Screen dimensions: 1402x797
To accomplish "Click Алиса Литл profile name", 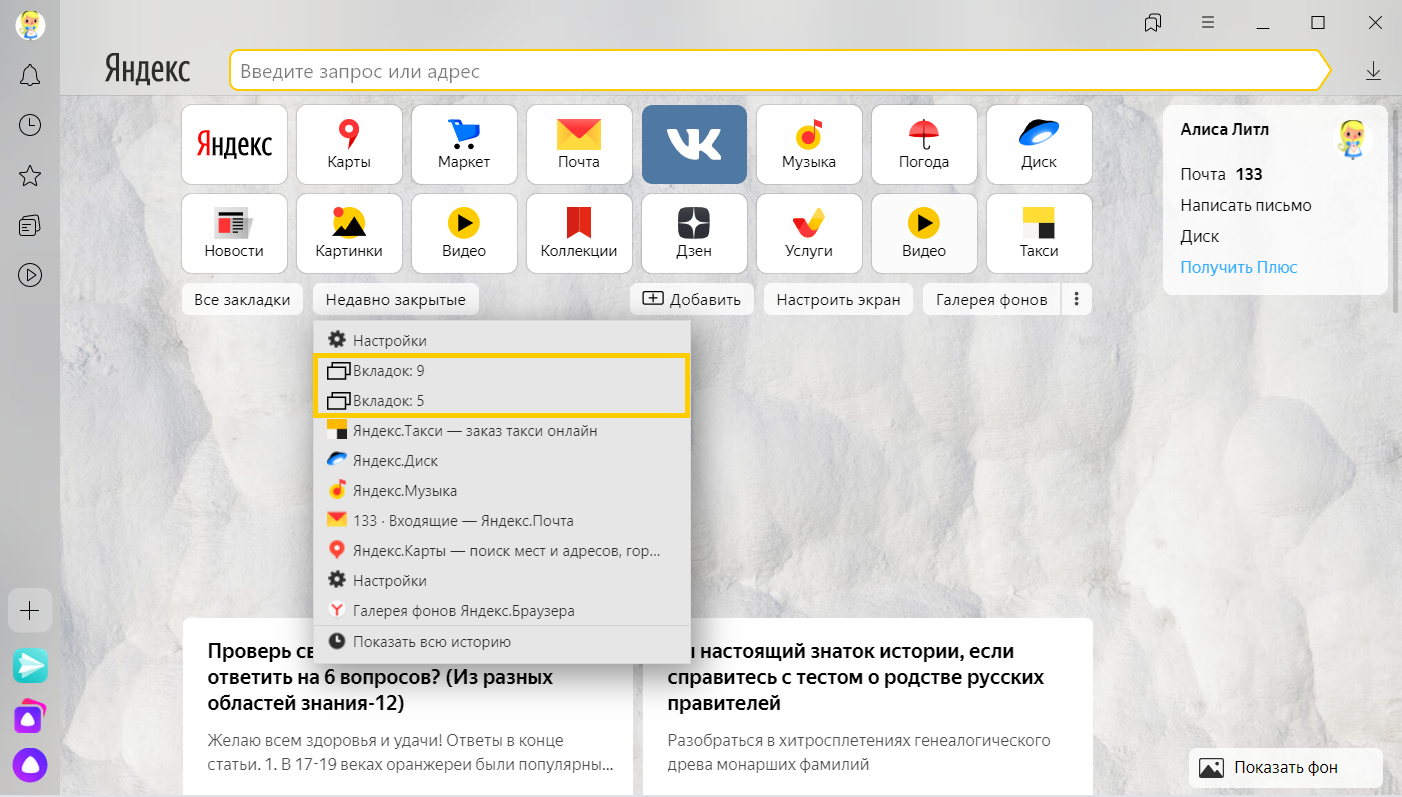I will coord(1225,129).
